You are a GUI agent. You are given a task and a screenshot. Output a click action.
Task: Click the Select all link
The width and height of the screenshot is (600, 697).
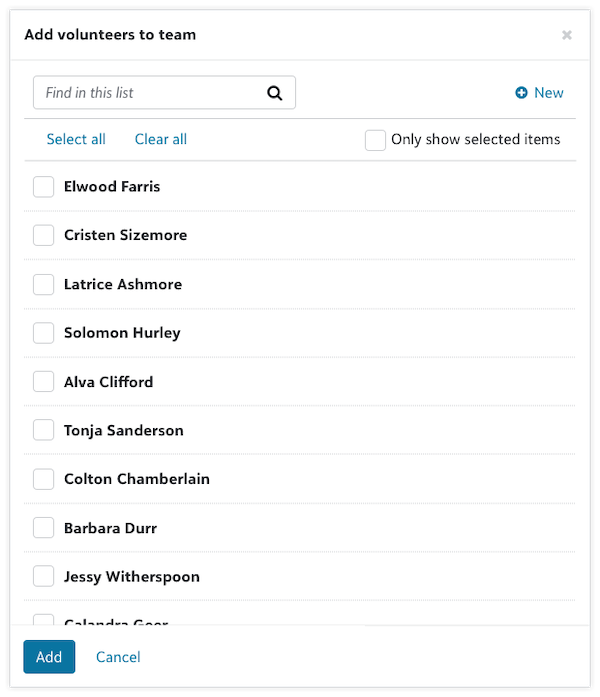point(76,140)
